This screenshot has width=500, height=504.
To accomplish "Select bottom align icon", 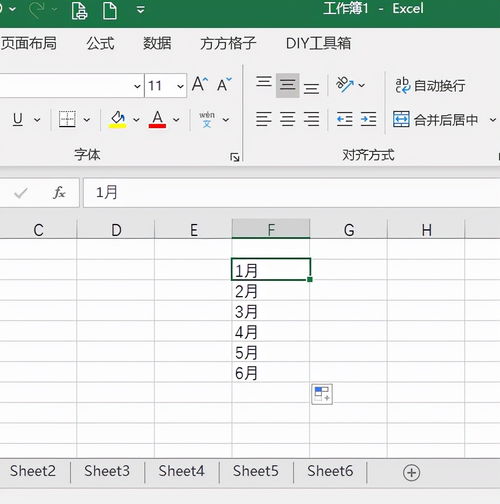I will pyautogui.click(x=311, y=89).
